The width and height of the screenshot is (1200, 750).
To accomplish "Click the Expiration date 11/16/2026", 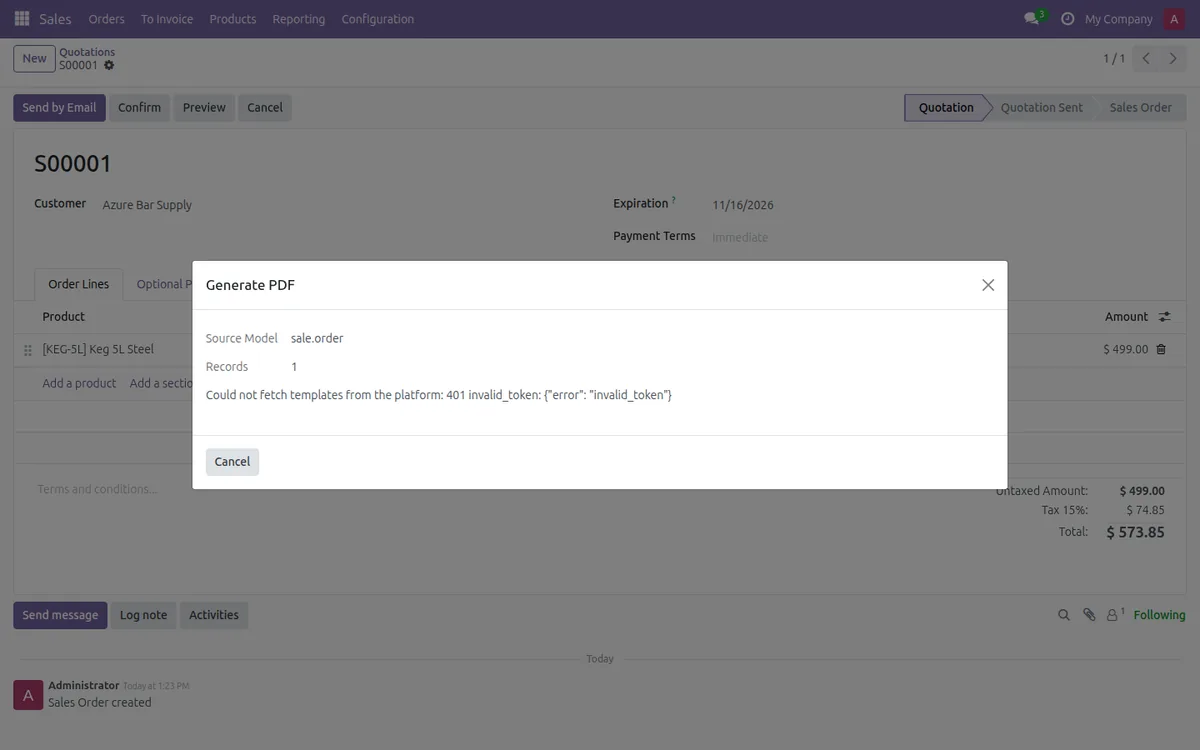I will 743,205.
